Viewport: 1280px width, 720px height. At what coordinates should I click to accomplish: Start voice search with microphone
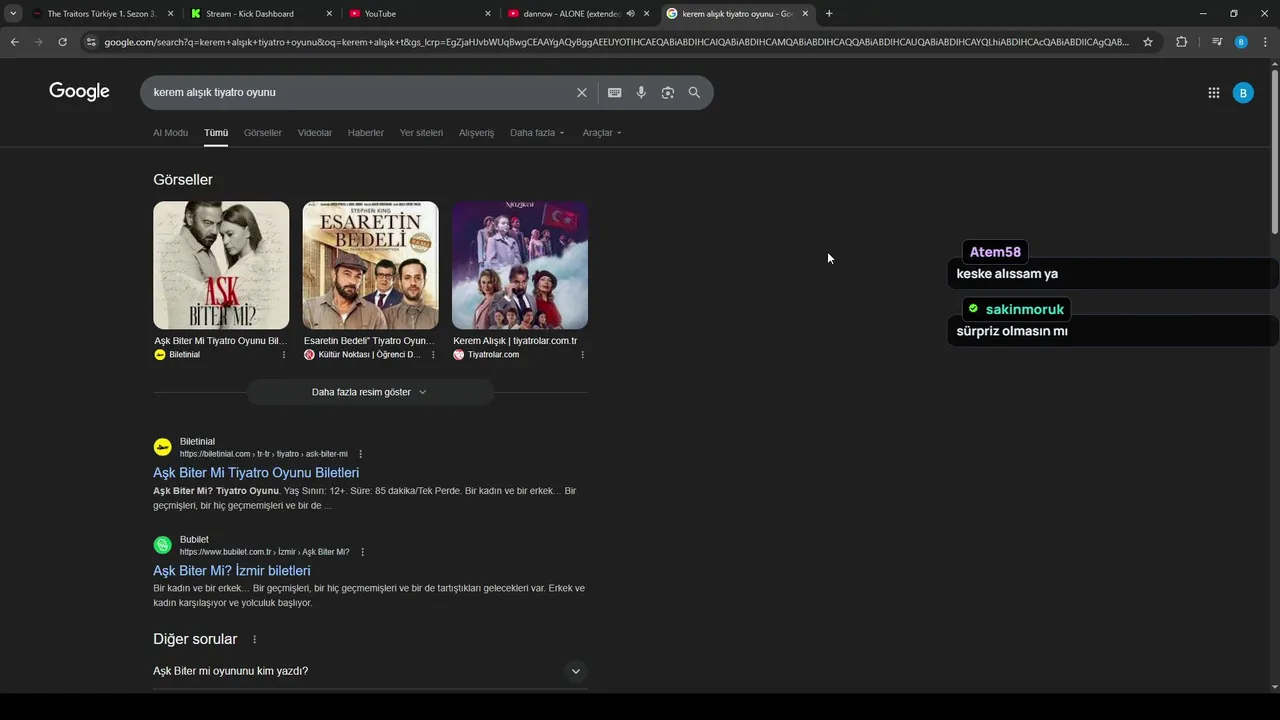click(x=641, y=93)
